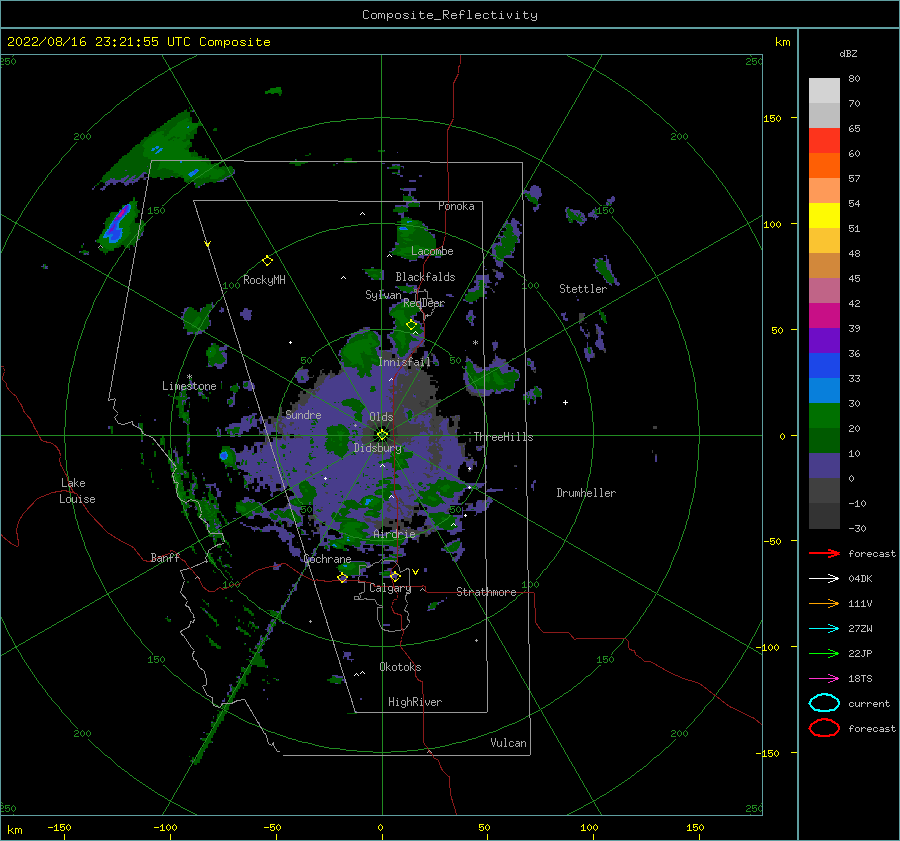This screenshot has height=841, width=900.
Task: Select the 65 dBZ red color swatch
Action: coord(824,140)
